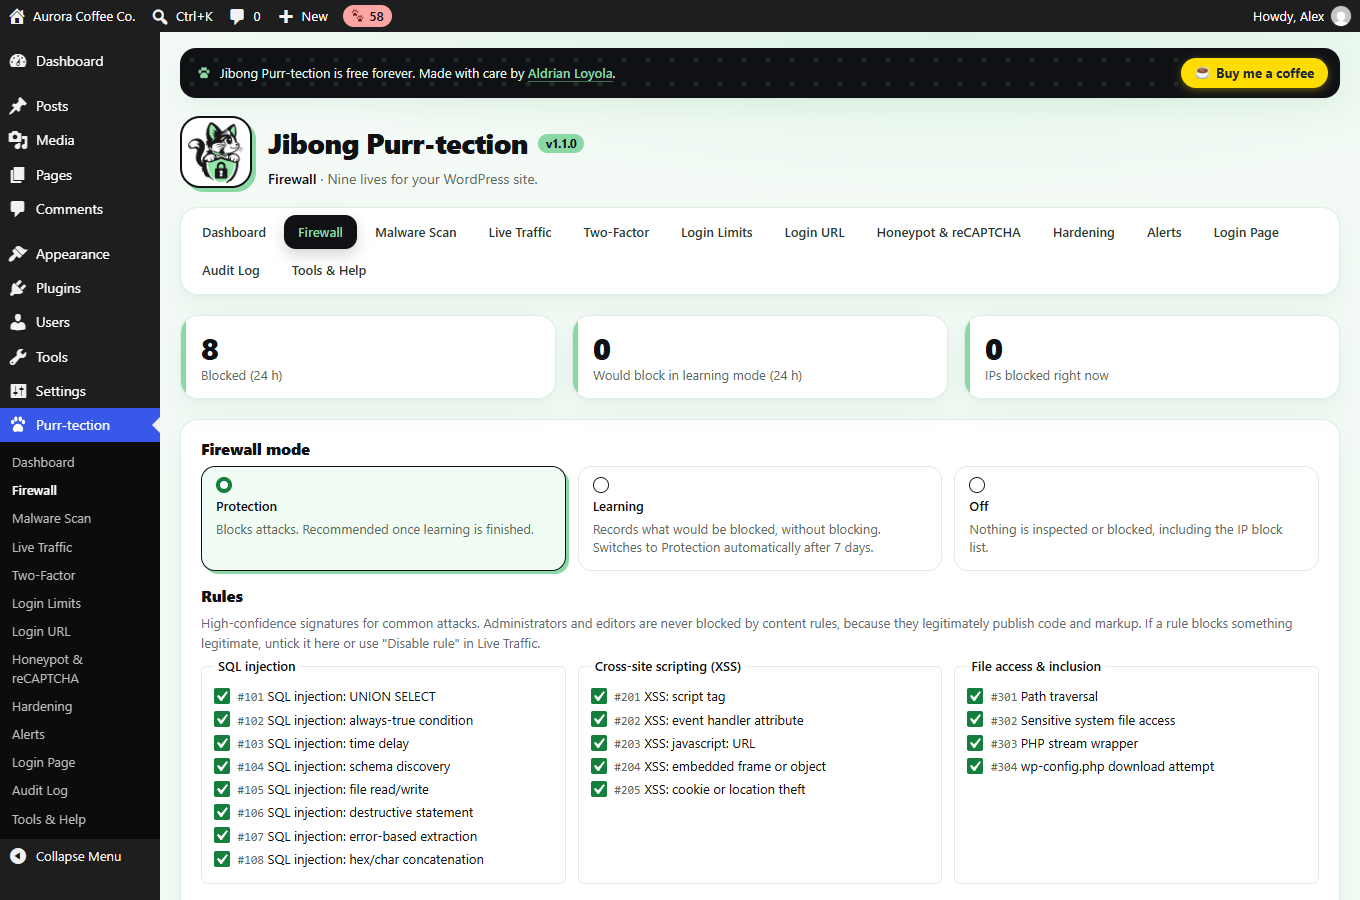Switch to the Audit Log tab
The image size is (1360, 900).
(231, 270)
